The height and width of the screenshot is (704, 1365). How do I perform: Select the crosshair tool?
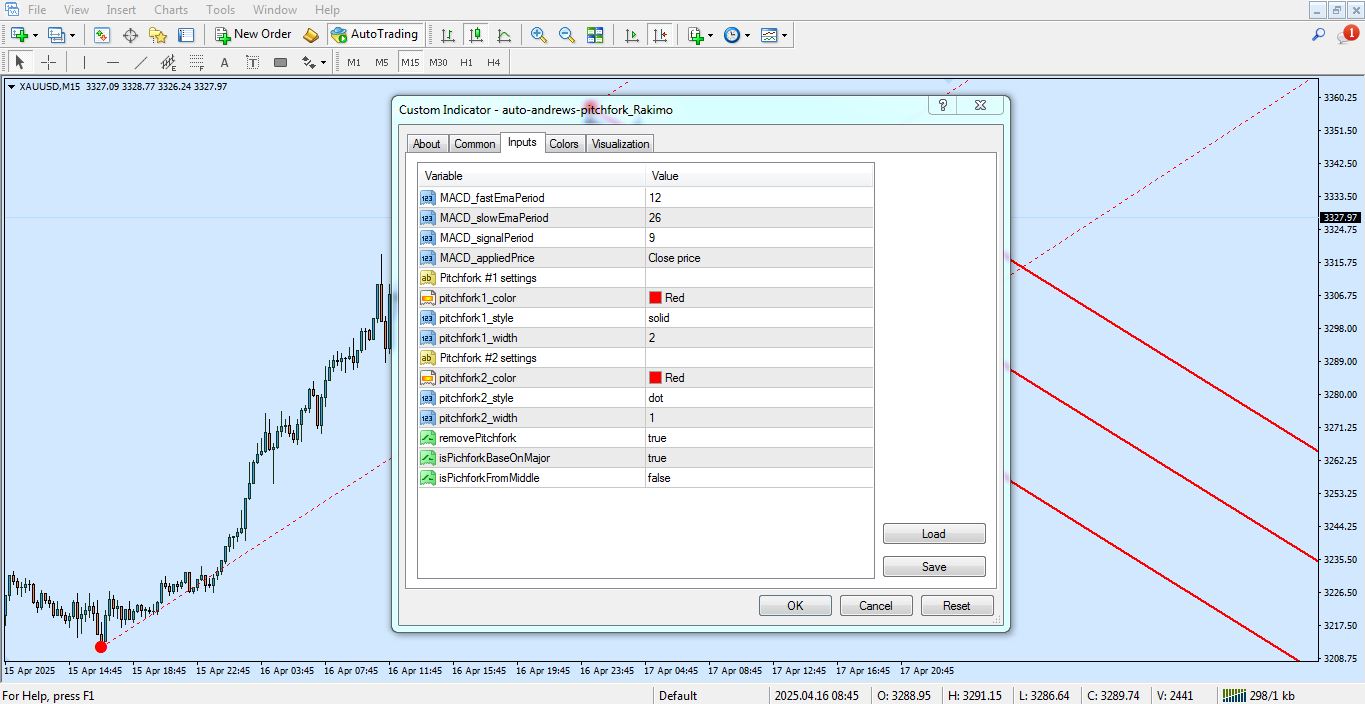tap(48, 62)
